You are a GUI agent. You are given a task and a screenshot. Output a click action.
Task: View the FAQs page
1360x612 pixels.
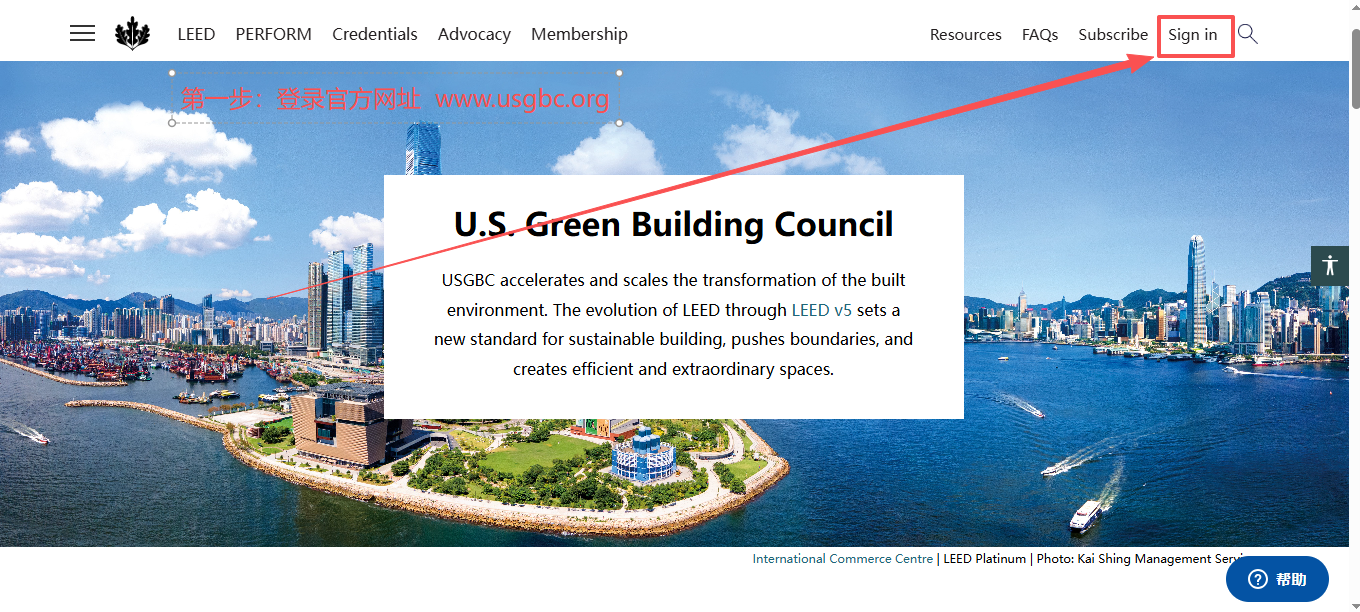[x=1040, y=33]
